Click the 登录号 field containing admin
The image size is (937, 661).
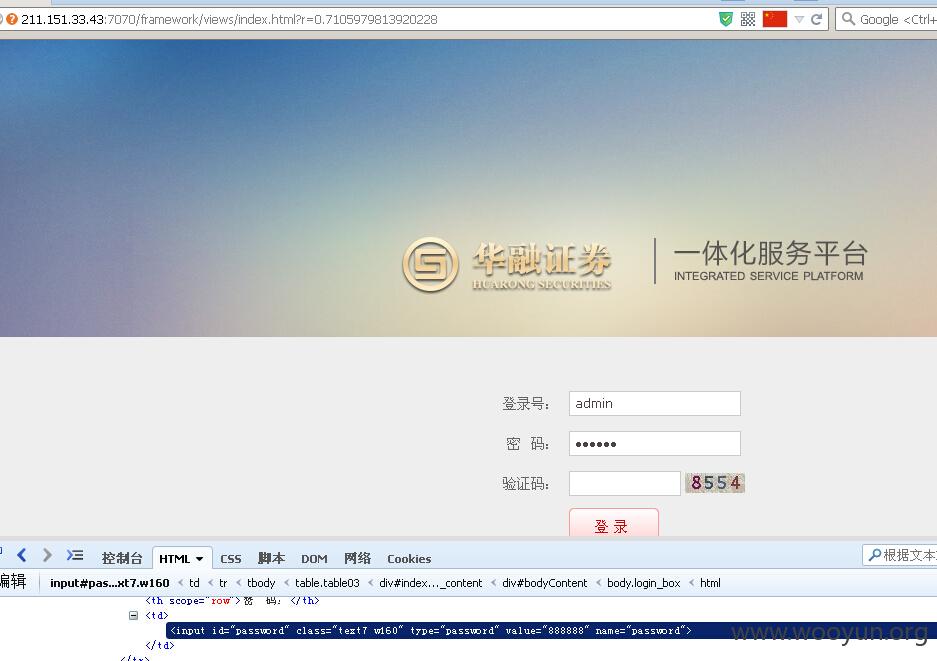654,403
